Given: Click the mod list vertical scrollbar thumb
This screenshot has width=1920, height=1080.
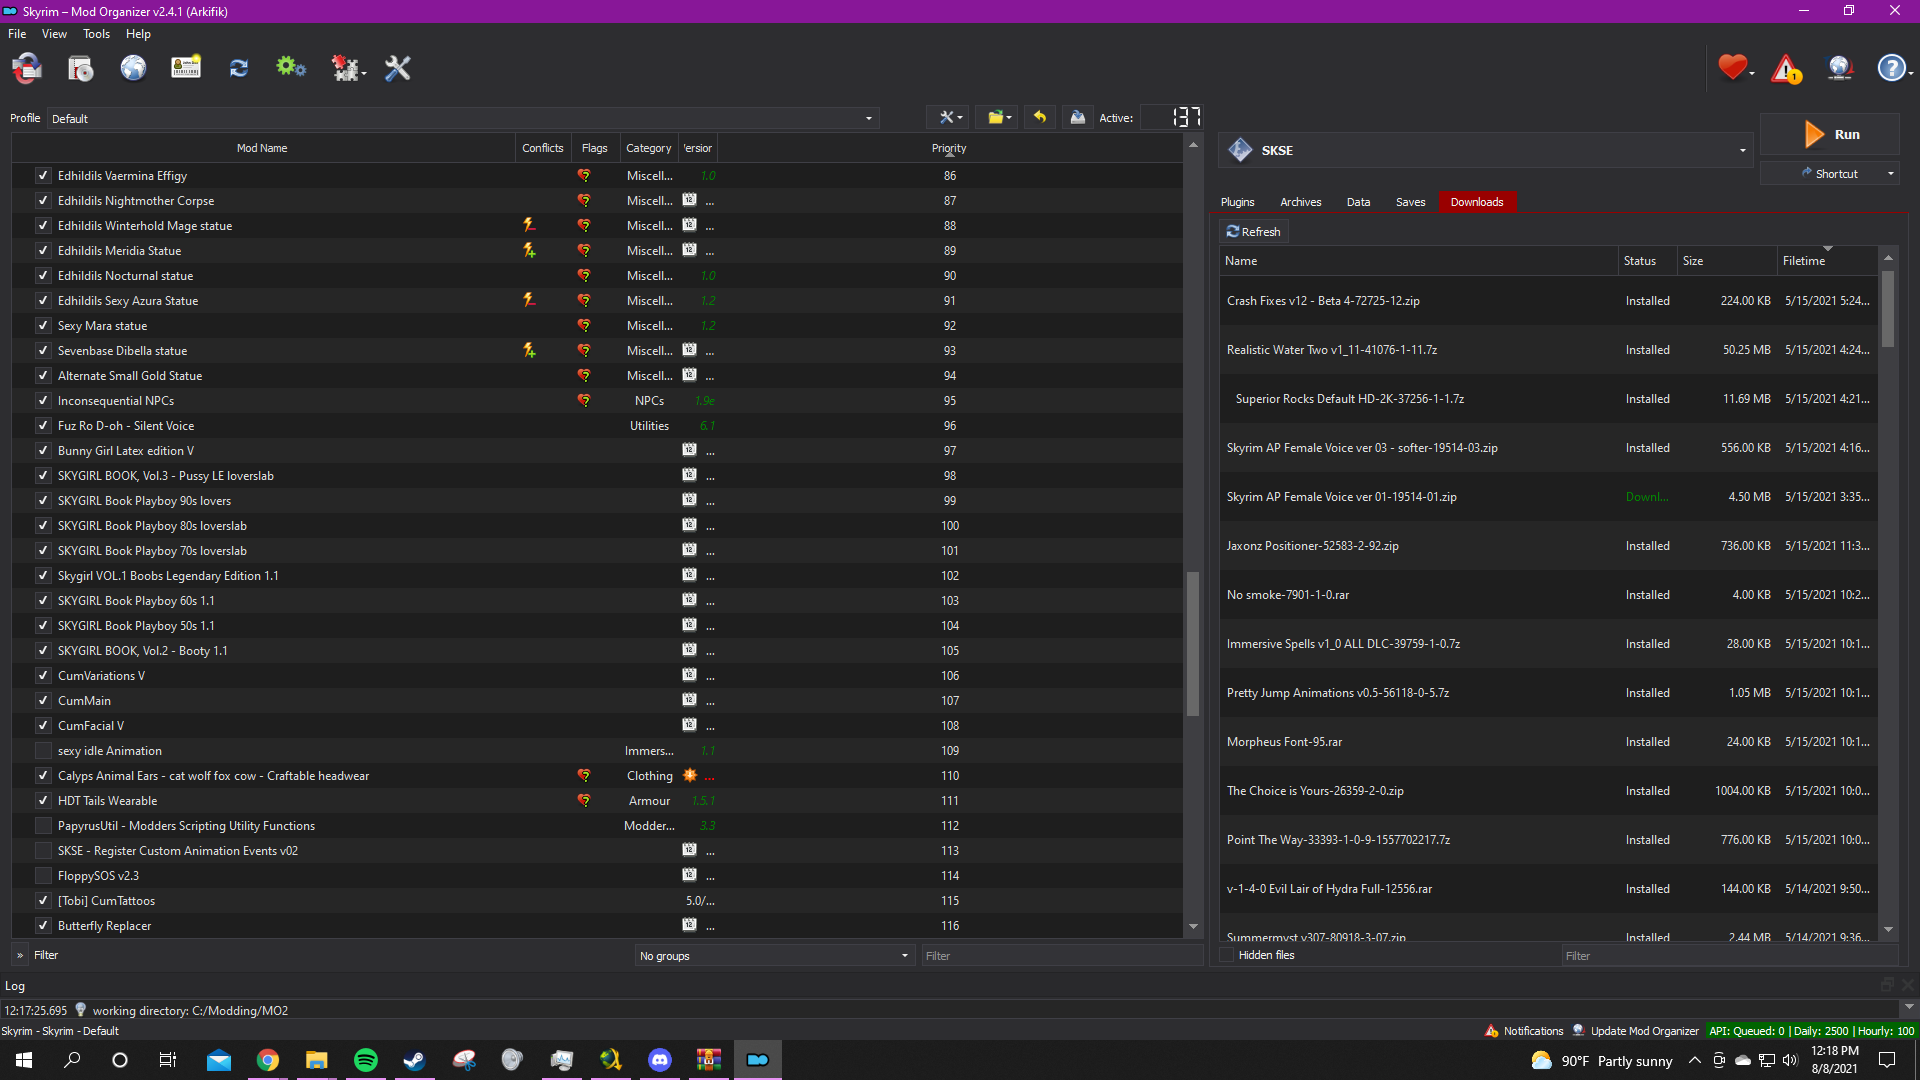Looking at the screenshot, I should pyautogui.click(x=1192, y=643).
